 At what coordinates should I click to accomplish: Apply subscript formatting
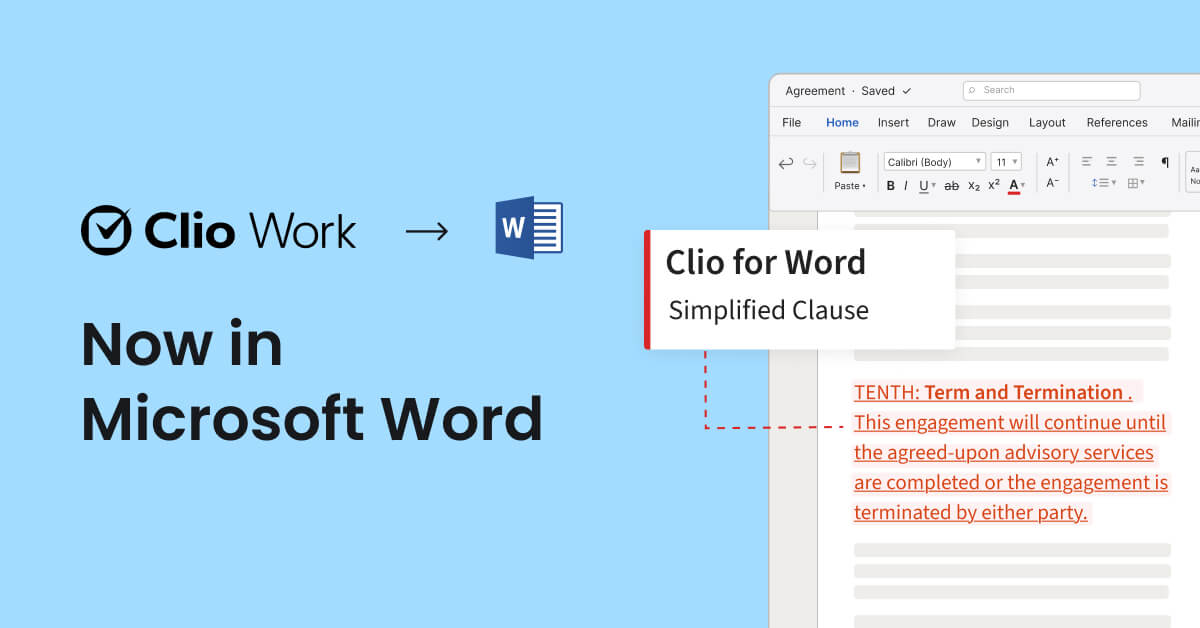click(974, 185)
